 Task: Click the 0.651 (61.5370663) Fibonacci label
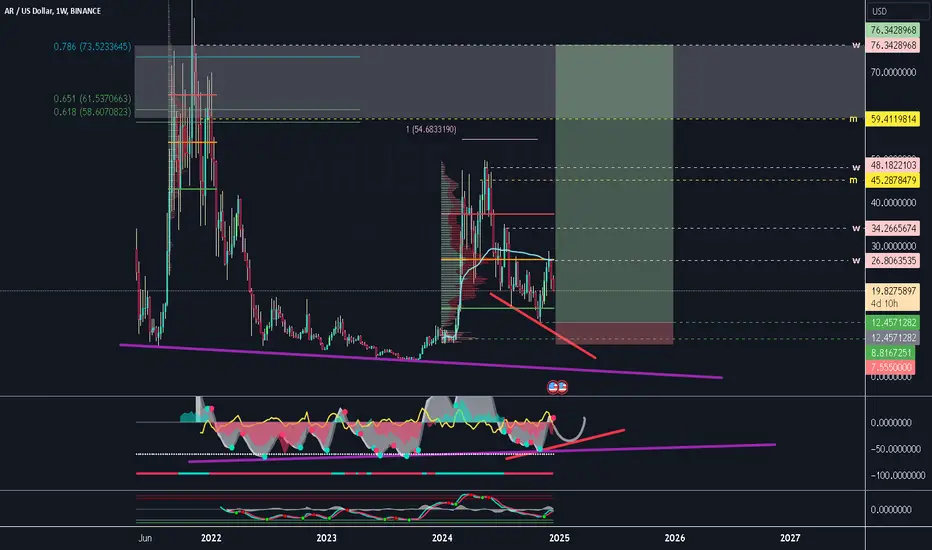[x=92, y=99]
